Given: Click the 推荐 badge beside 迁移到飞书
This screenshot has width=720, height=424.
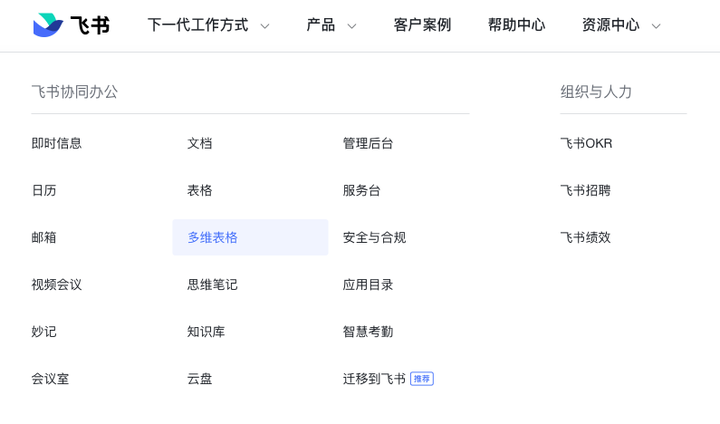Looking at the screenshot, I should (422, 379).
